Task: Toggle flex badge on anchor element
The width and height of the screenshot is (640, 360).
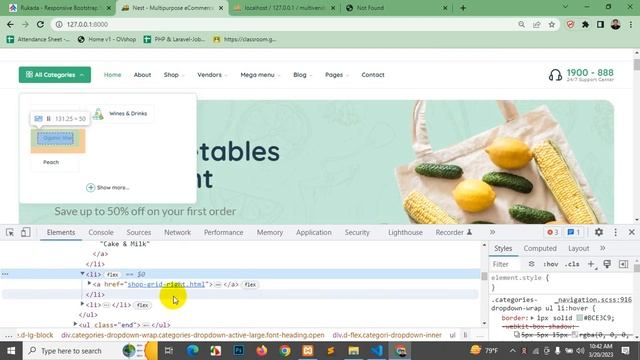Action: [250, 284]
